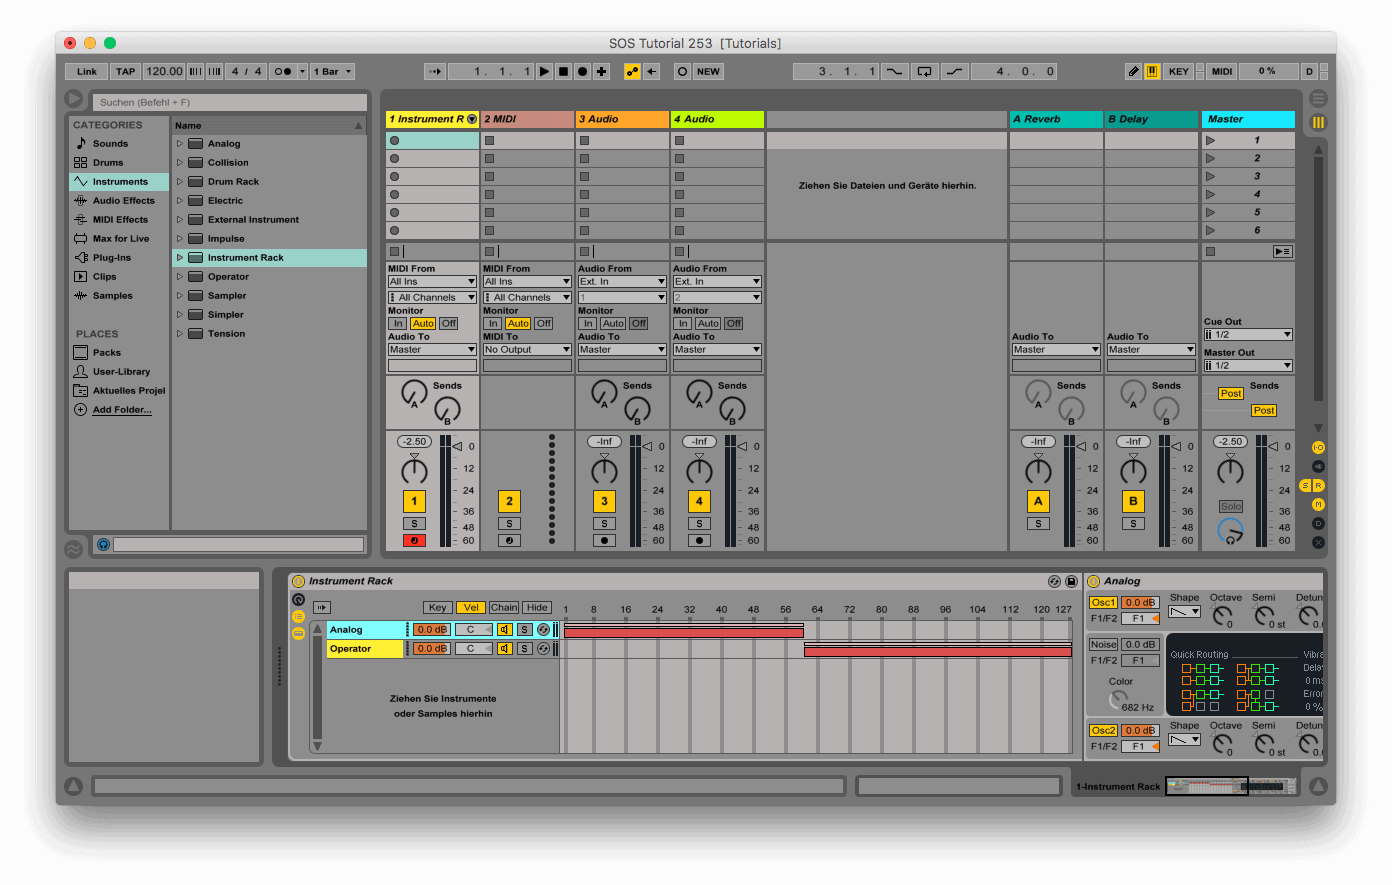Open hot-swap on the Analog chain
This screenshot has height=885, width=1392.
pos(544,629)
